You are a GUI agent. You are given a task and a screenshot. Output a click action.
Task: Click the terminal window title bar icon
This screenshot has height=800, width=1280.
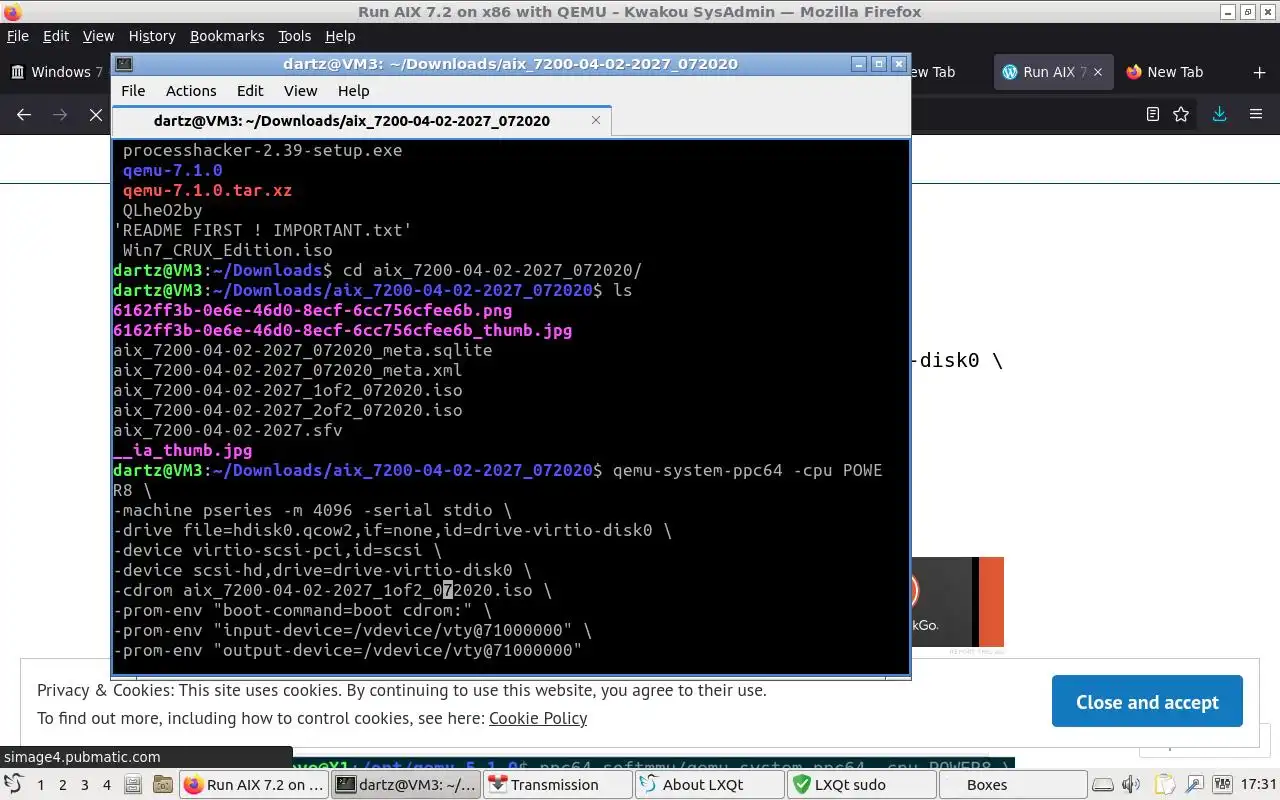coord(124,64)
